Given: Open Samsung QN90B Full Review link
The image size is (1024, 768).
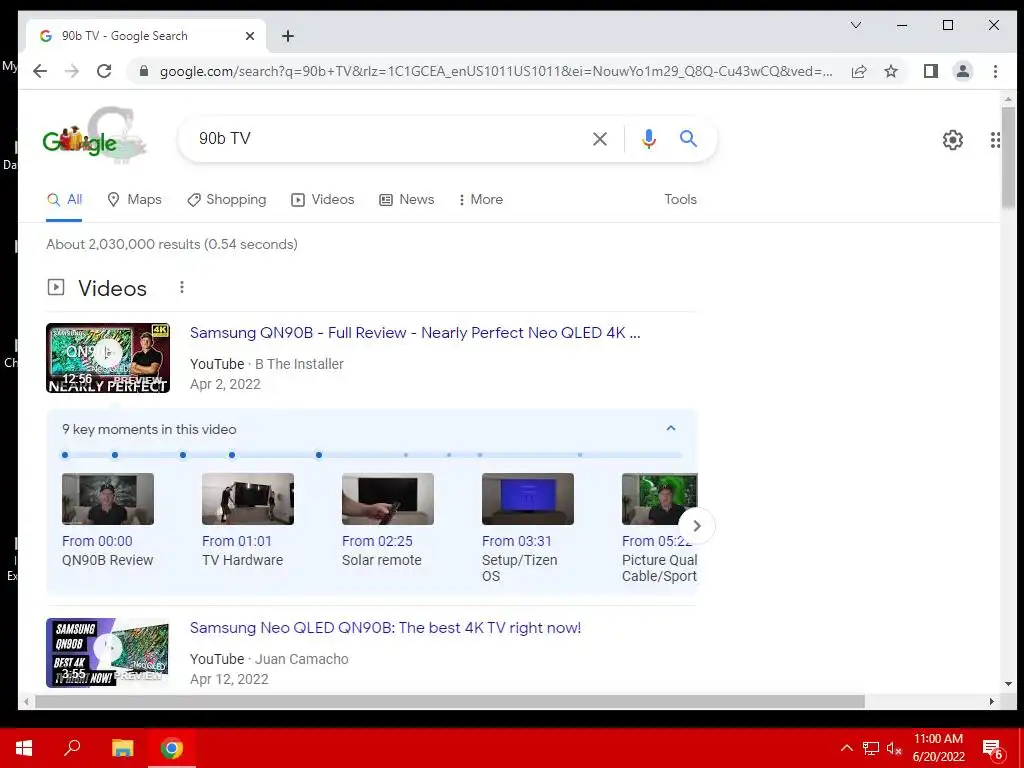Looking at the screenshot, I should click(x=415, y=332).
